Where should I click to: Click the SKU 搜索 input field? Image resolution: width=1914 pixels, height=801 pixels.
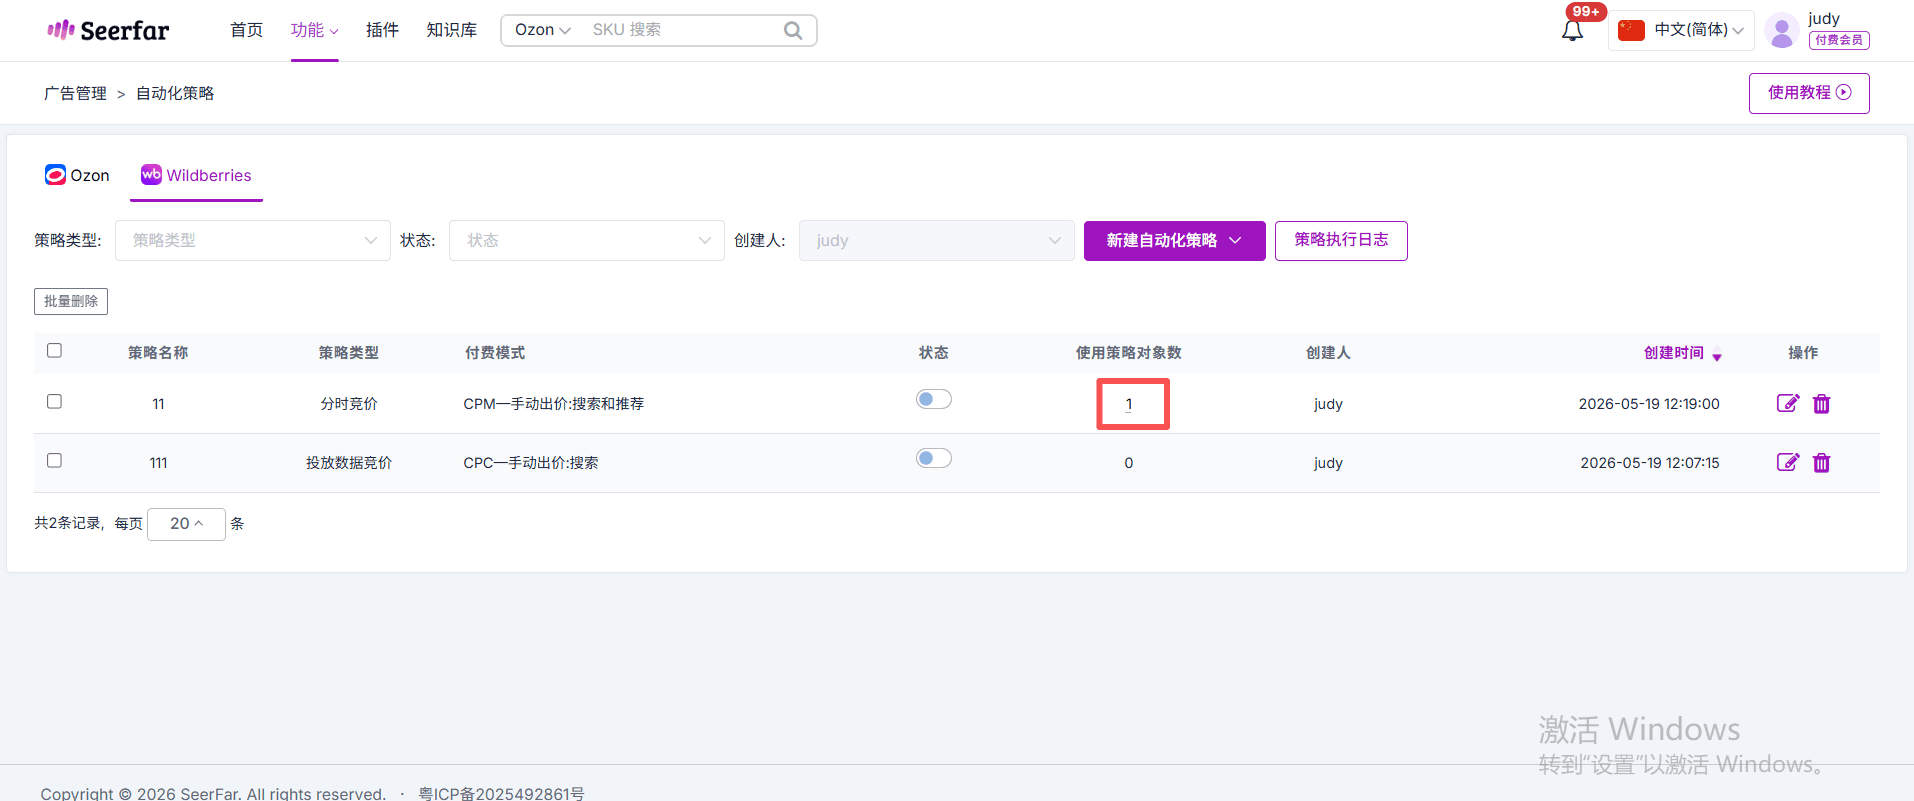pyautogui.click(x=682, y=30)
